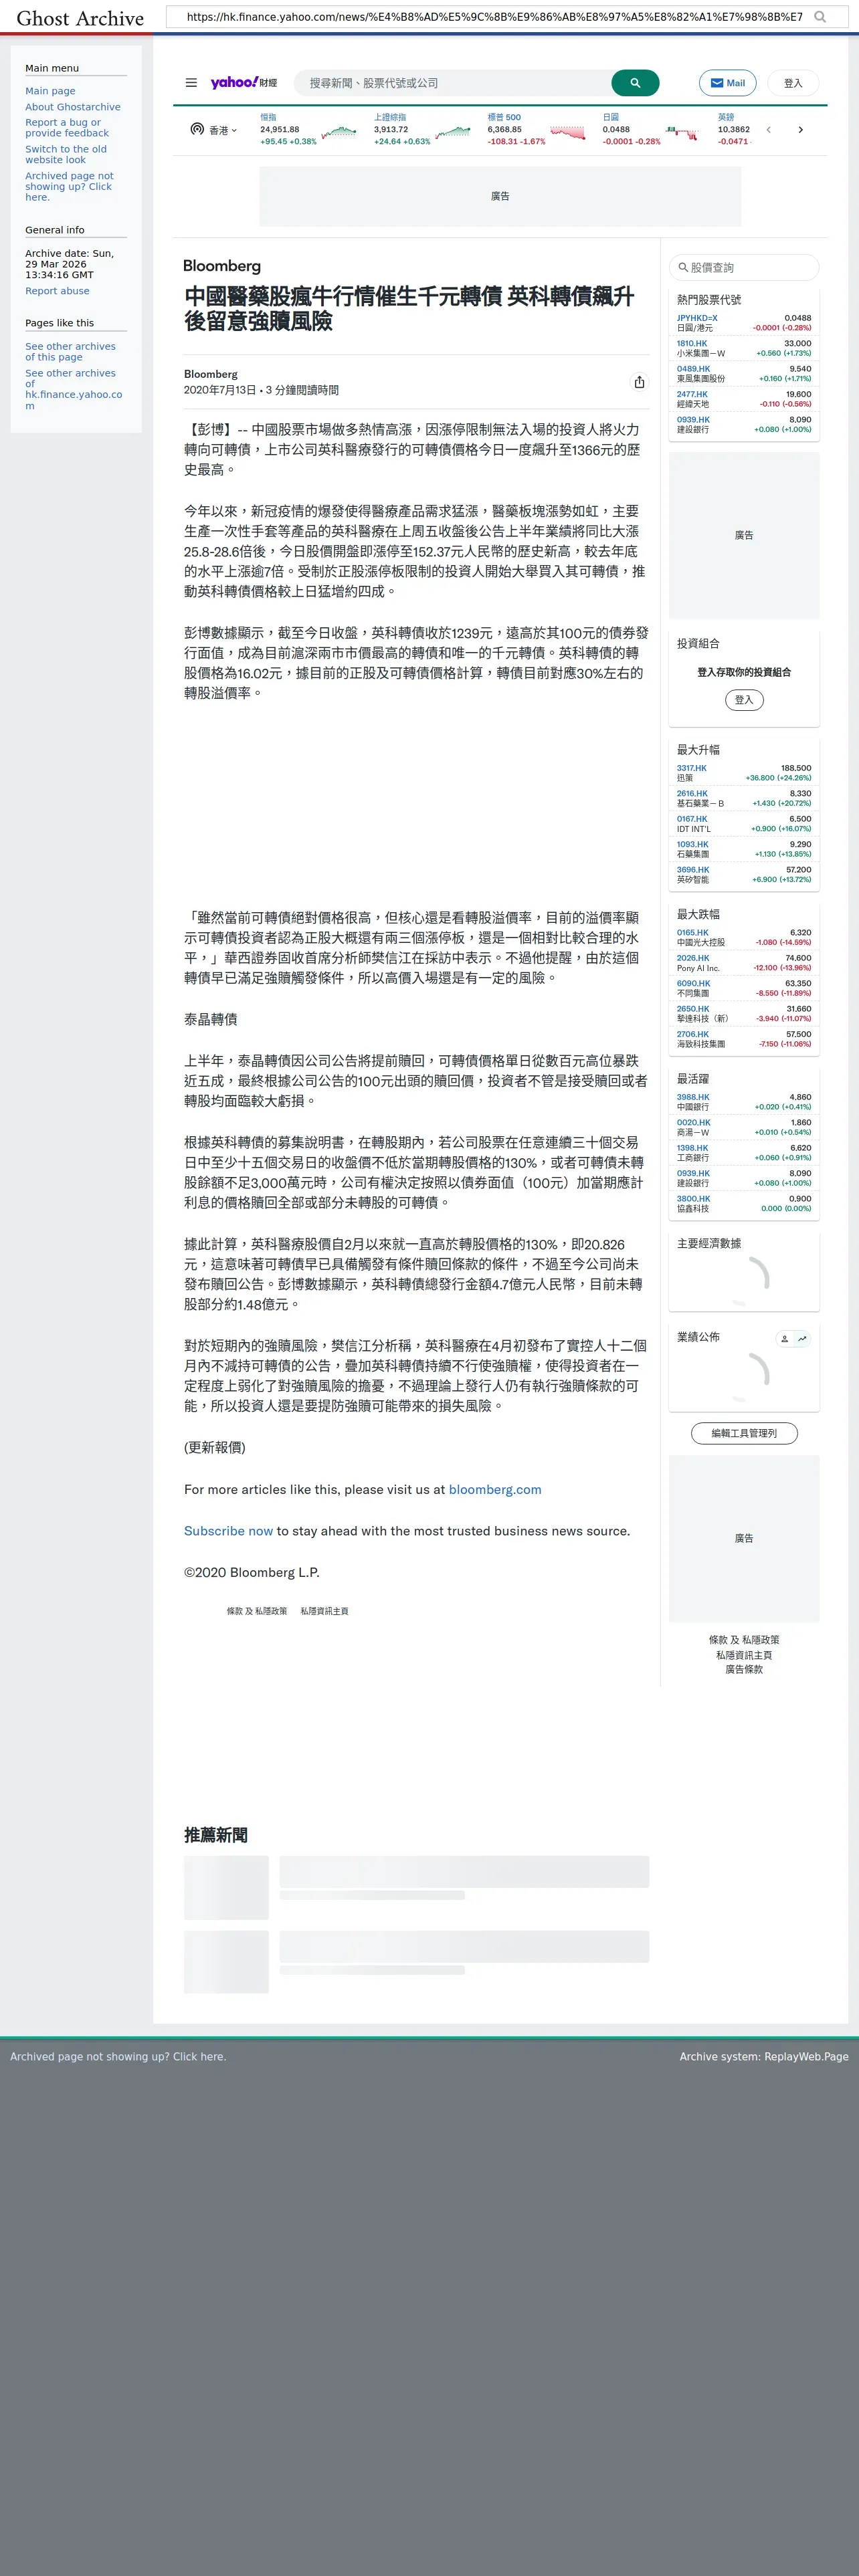This screenshot has height=2576, width=859.
Task: Click footer 'Archived page not showing up? Click here.'
Action: point(118,2056)
